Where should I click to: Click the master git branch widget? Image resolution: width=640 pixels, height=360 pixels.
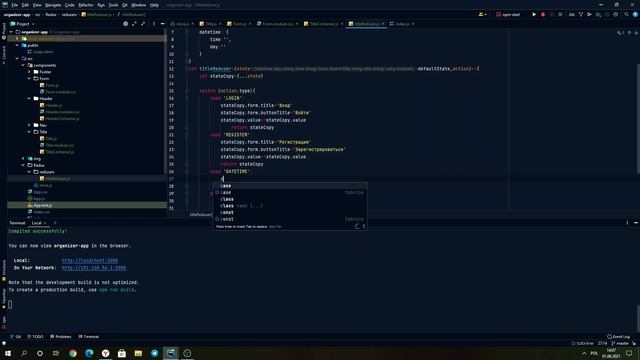[620, 343]
